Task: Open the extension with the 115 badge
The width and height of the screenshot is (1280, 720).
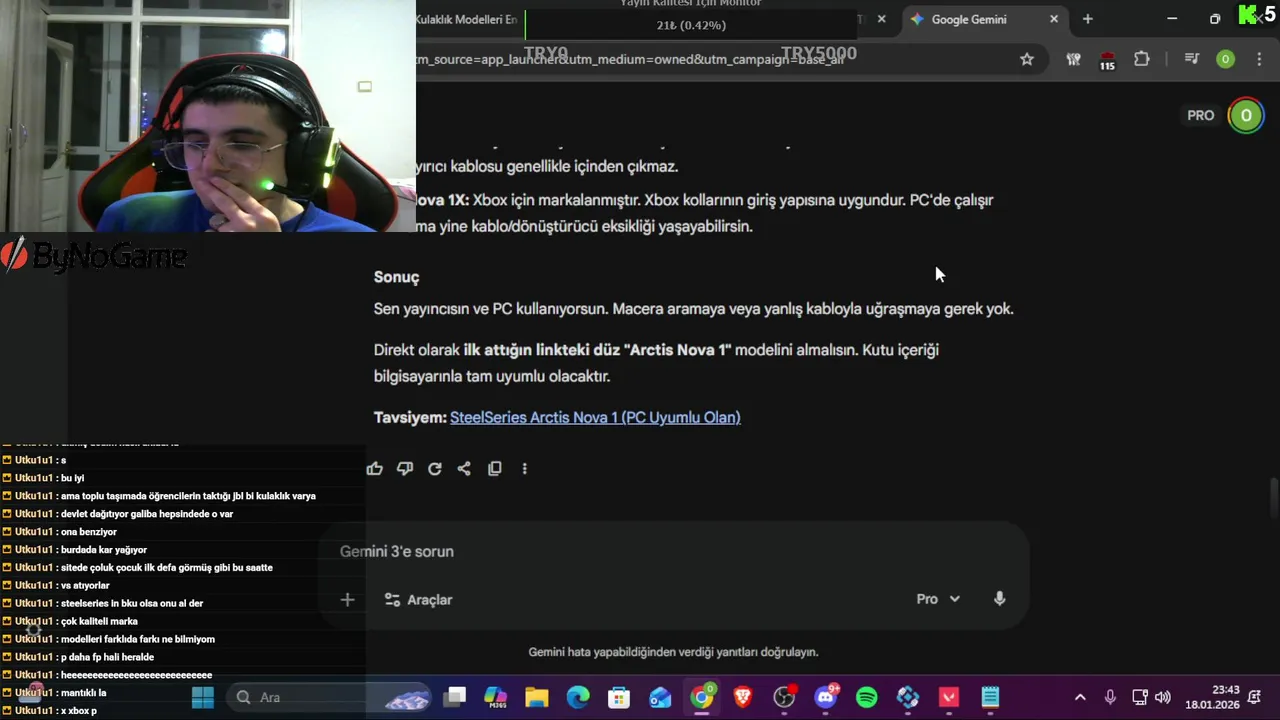Action: [1107, 60]
